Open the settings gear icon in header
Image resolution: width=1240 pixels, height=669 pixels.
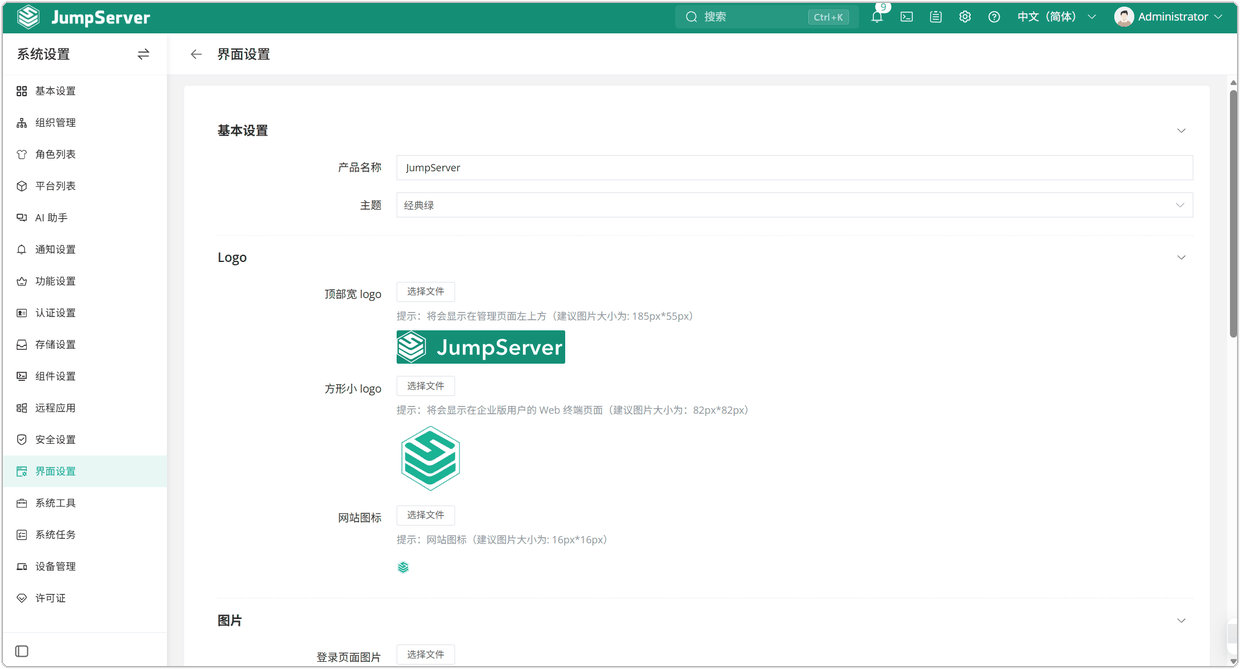(965, 17)
